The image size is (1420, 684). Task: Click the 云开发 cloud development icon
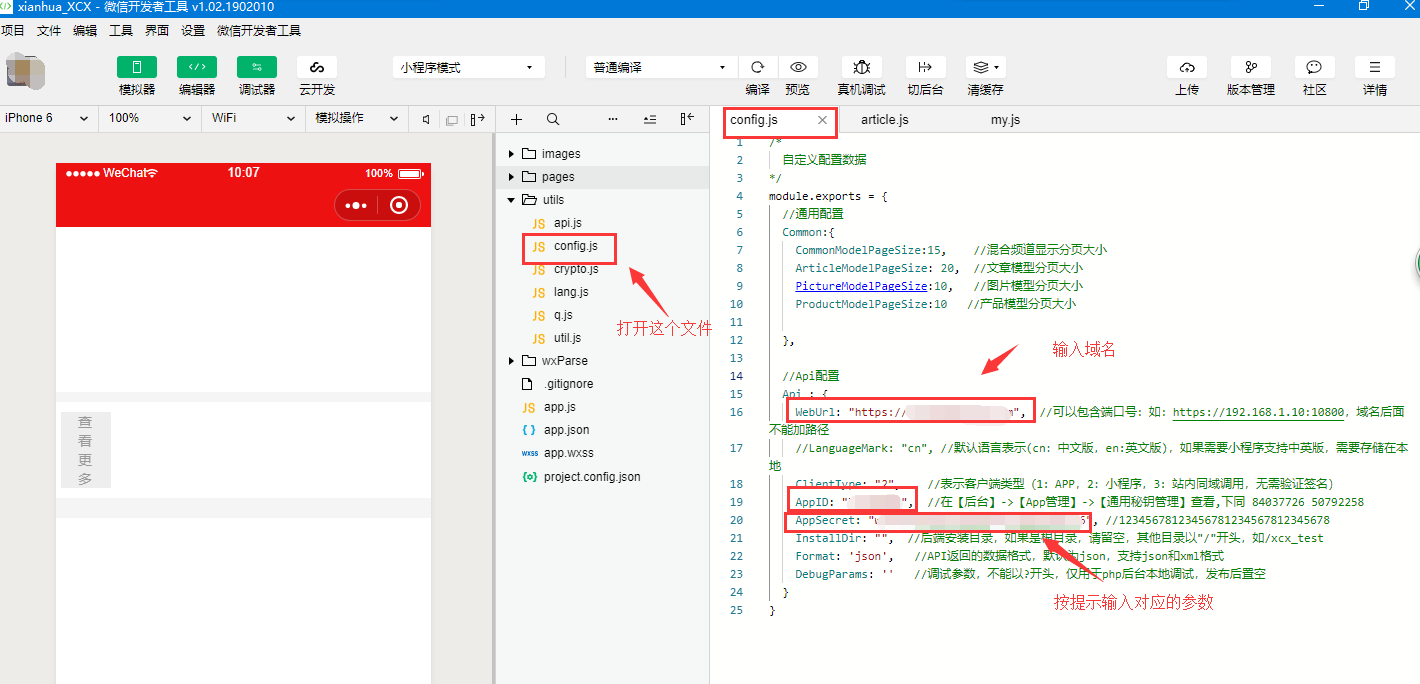(x=317, y=67)
